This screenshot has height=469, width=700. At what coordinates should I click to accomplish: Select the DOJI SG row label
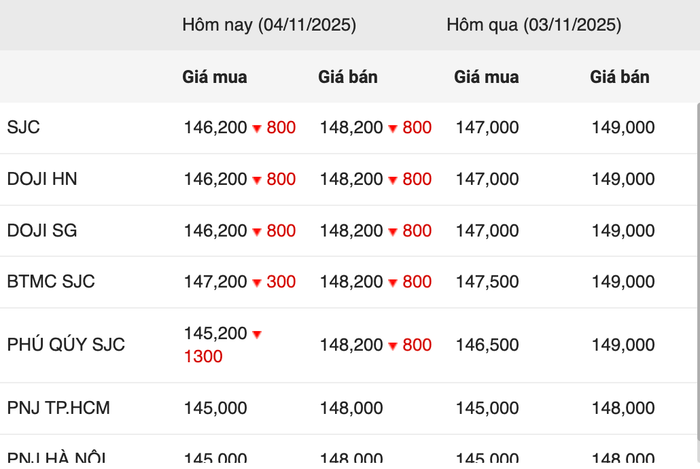point(42,231)
